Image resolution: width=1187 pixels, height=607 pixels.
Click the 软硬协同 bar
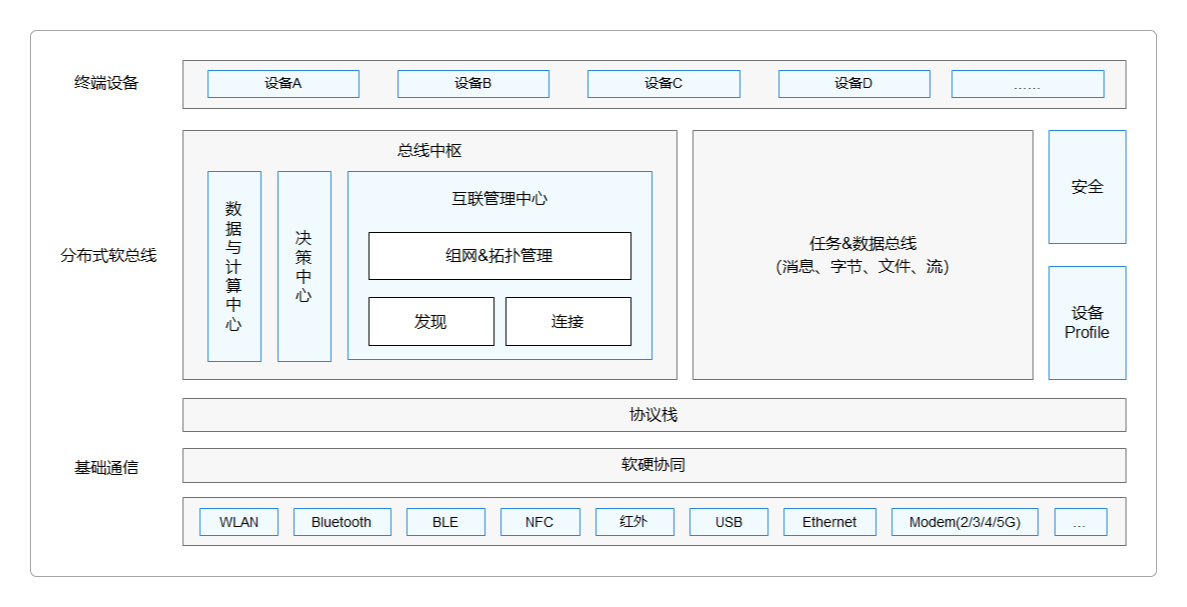654,465
